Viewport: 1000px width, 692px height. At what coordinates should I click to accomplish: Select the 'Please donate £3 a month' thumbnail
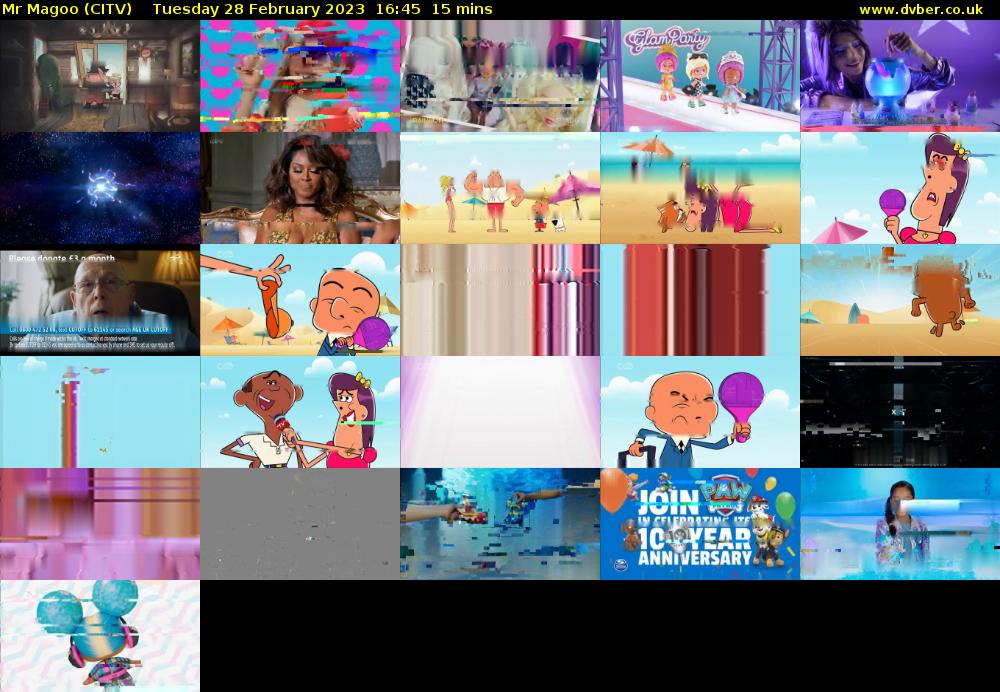coord(100,300)
